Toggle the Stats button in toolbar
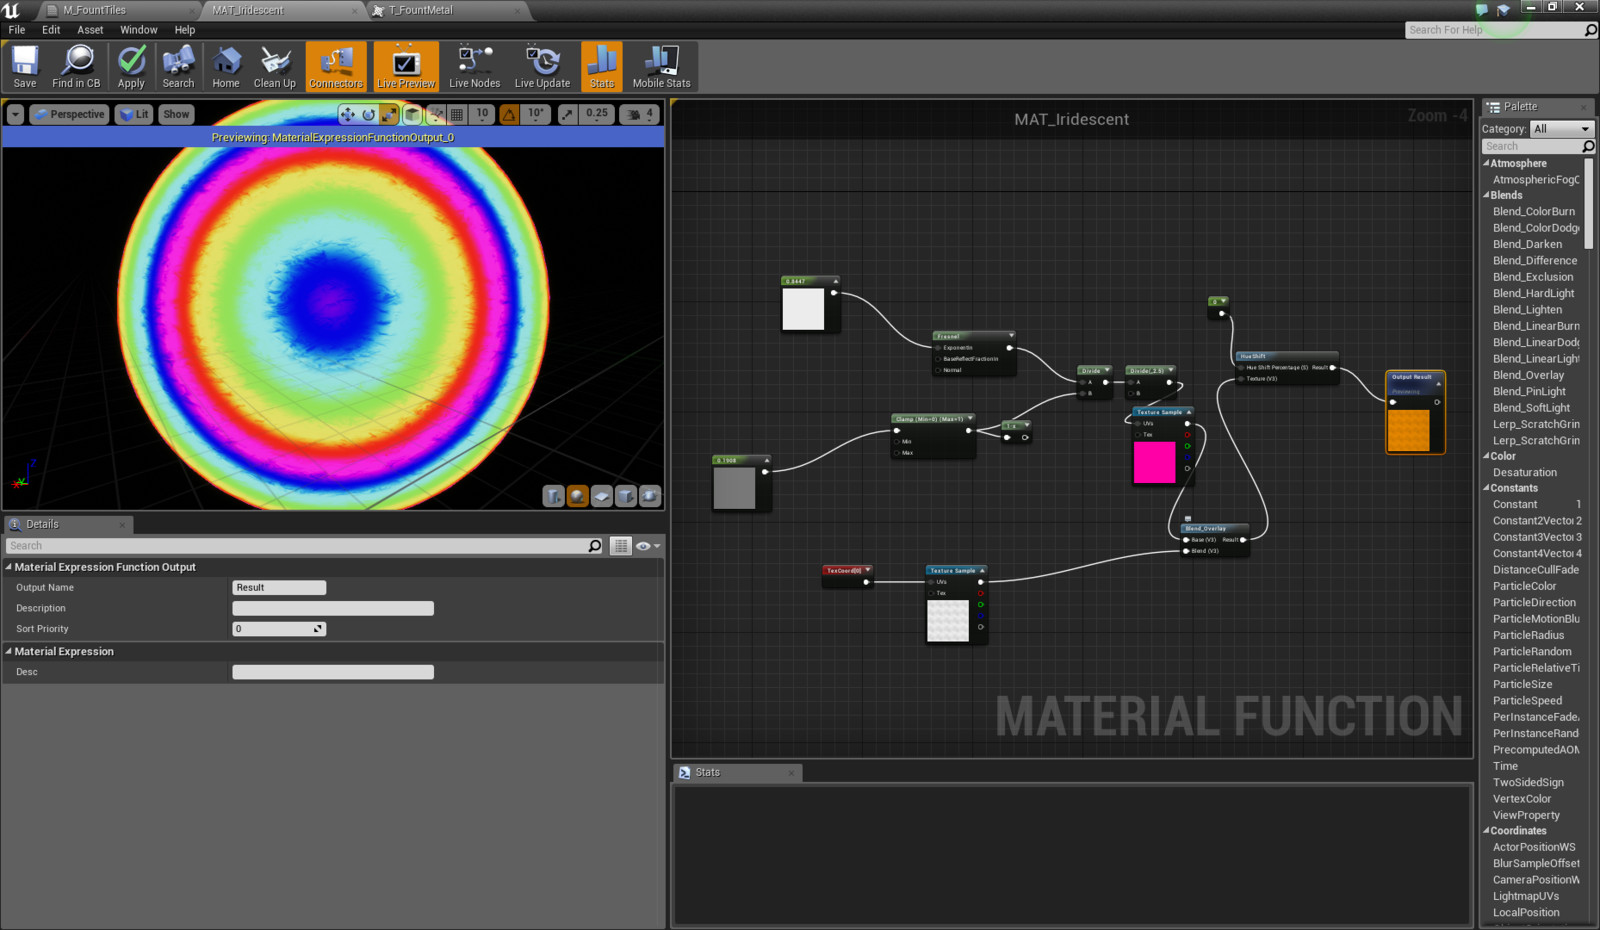 [x=602, y=67]
